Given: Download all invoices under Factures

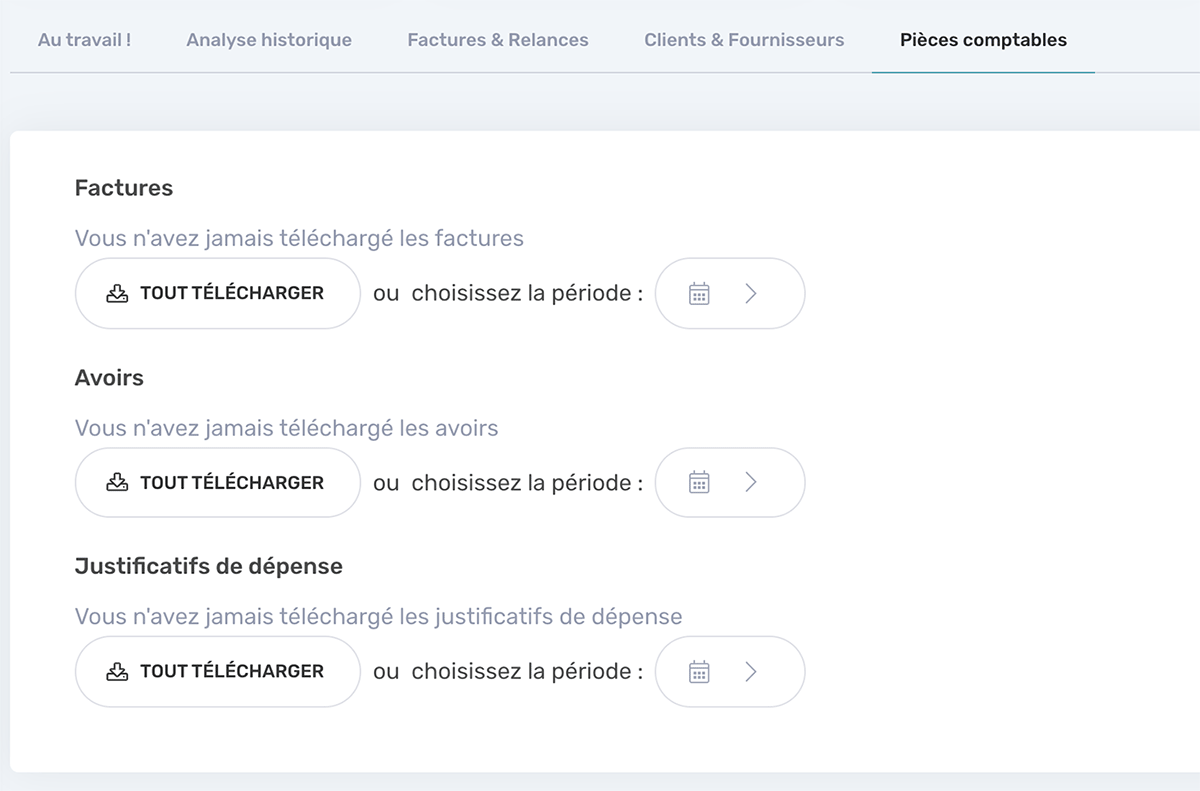Looking at the screenshot, I should click(217, 293).
